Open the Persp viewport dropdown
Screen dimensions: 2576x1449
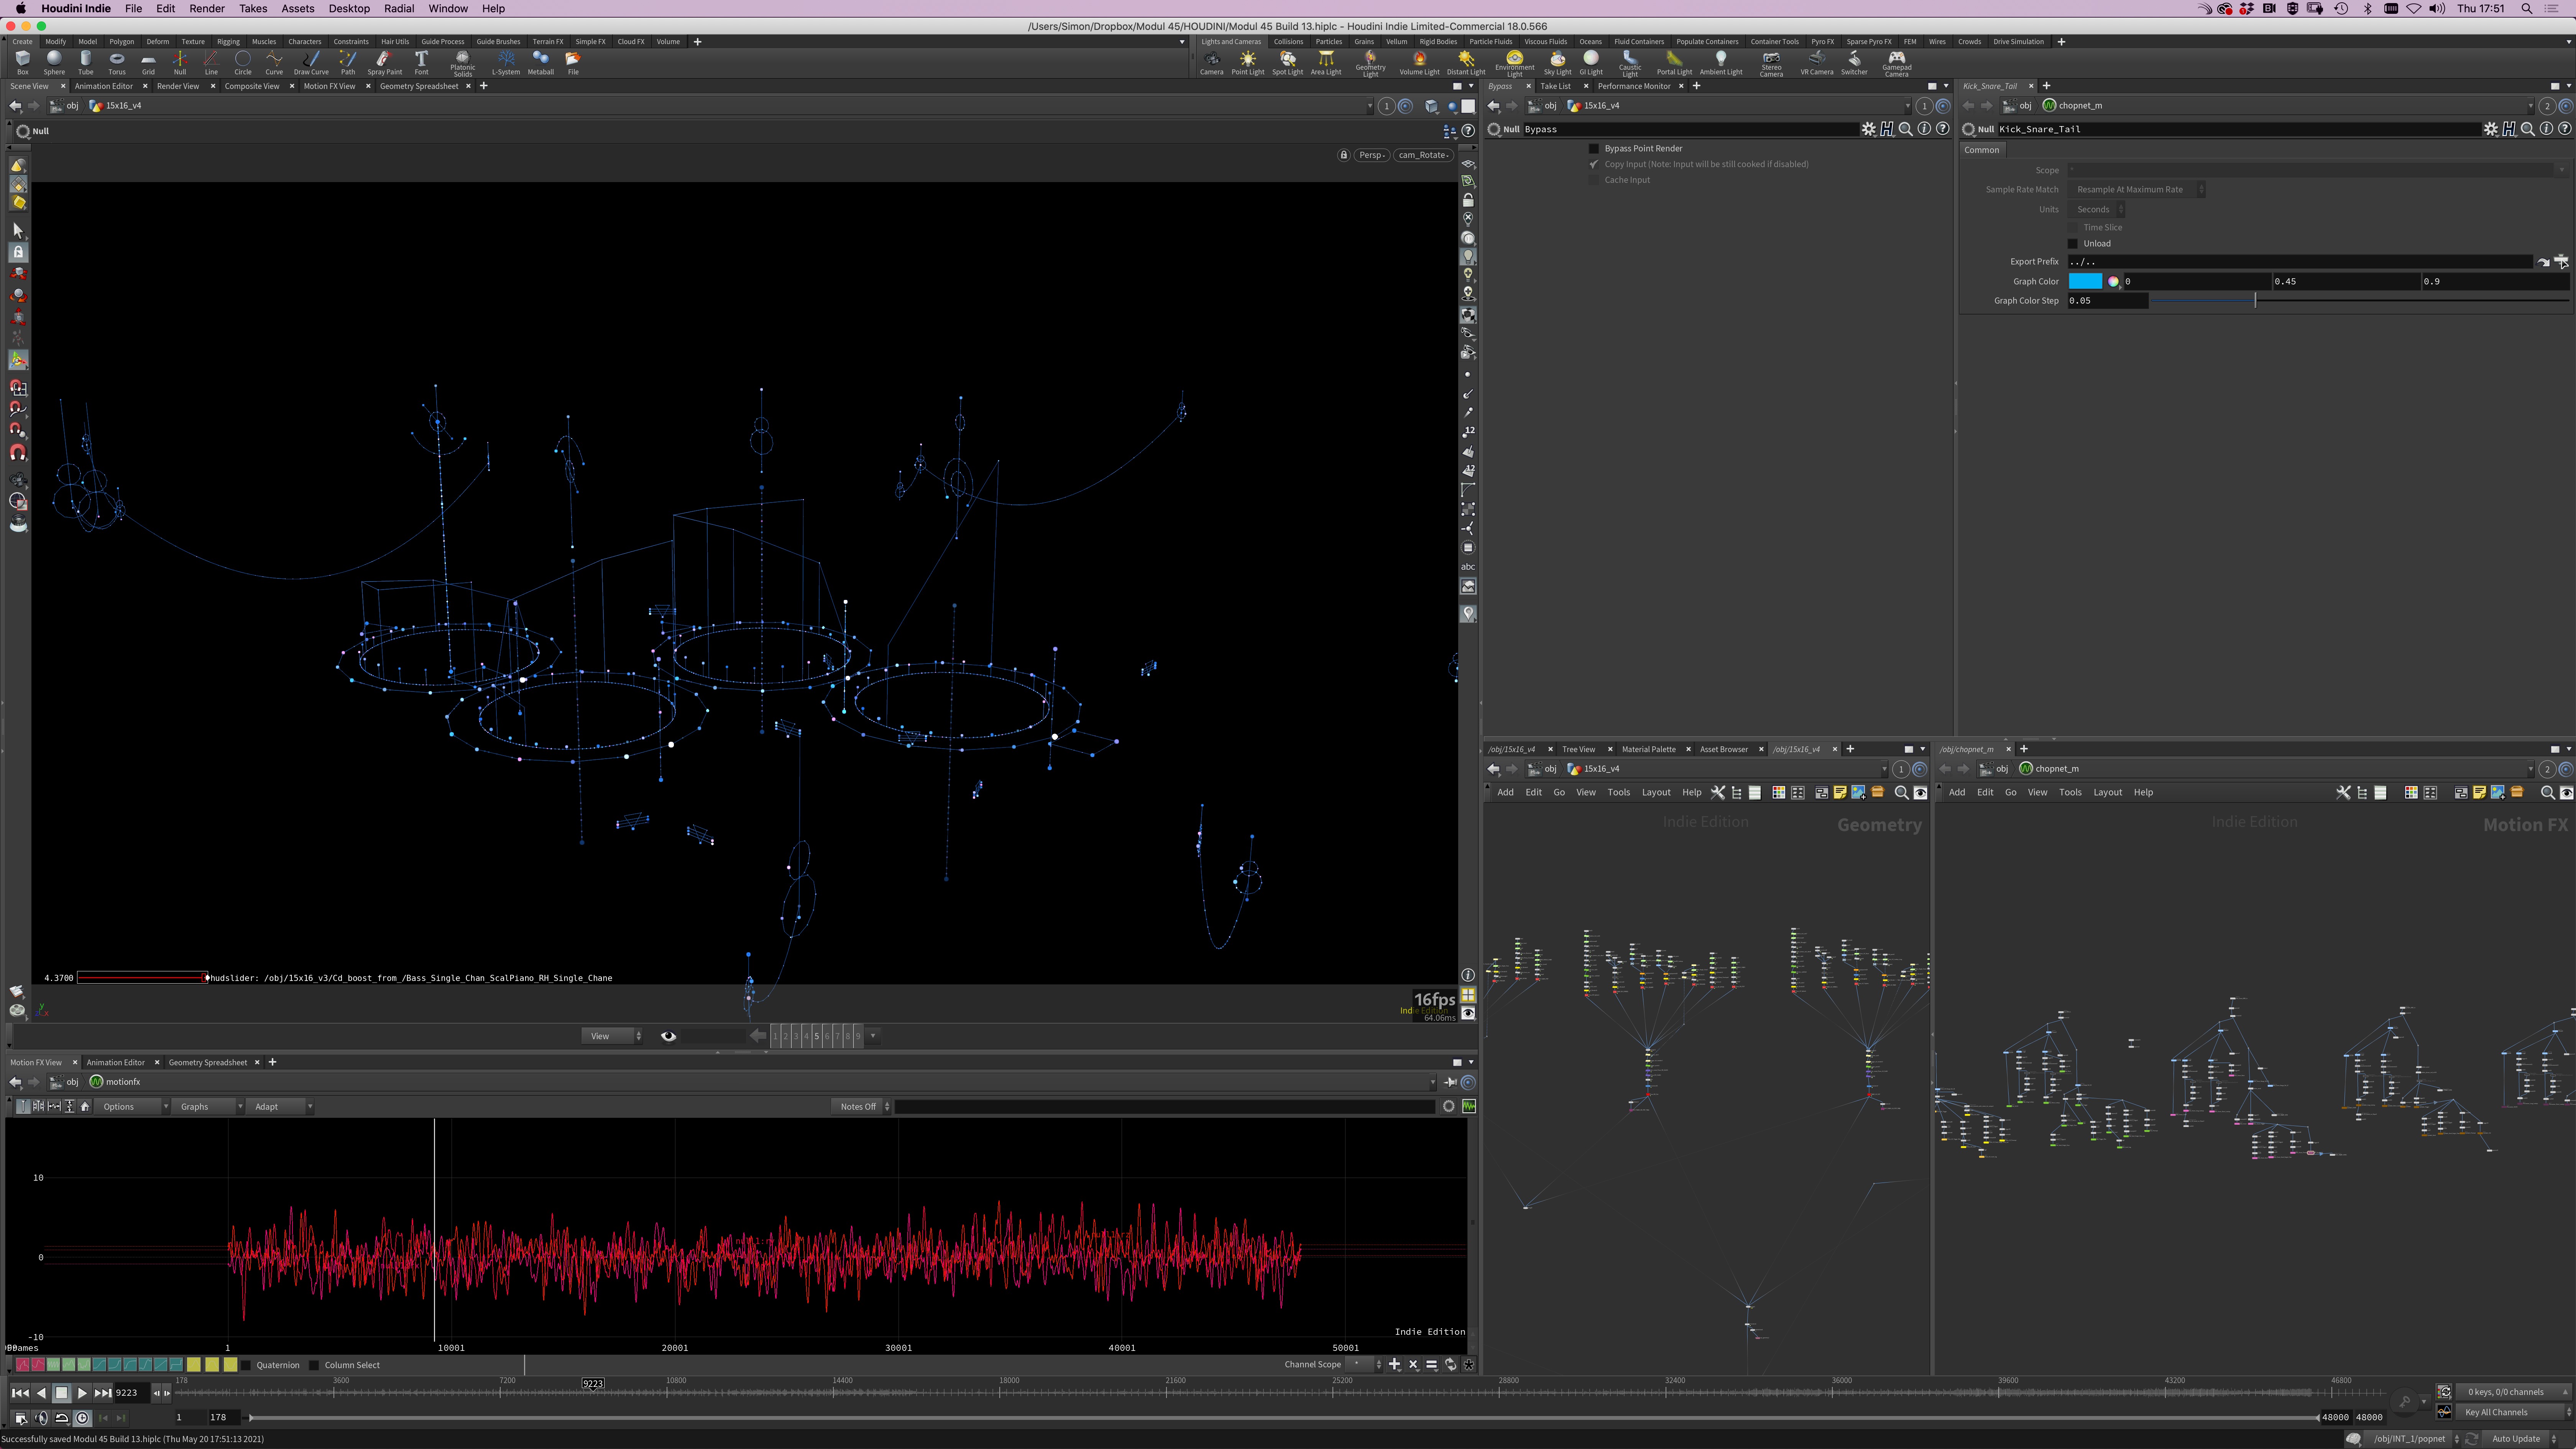coord(1371,155)
